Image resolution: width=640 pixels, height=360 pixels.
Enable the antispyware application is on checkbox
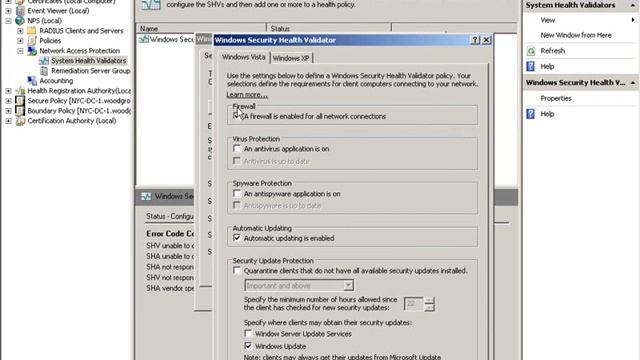(237, 193)
